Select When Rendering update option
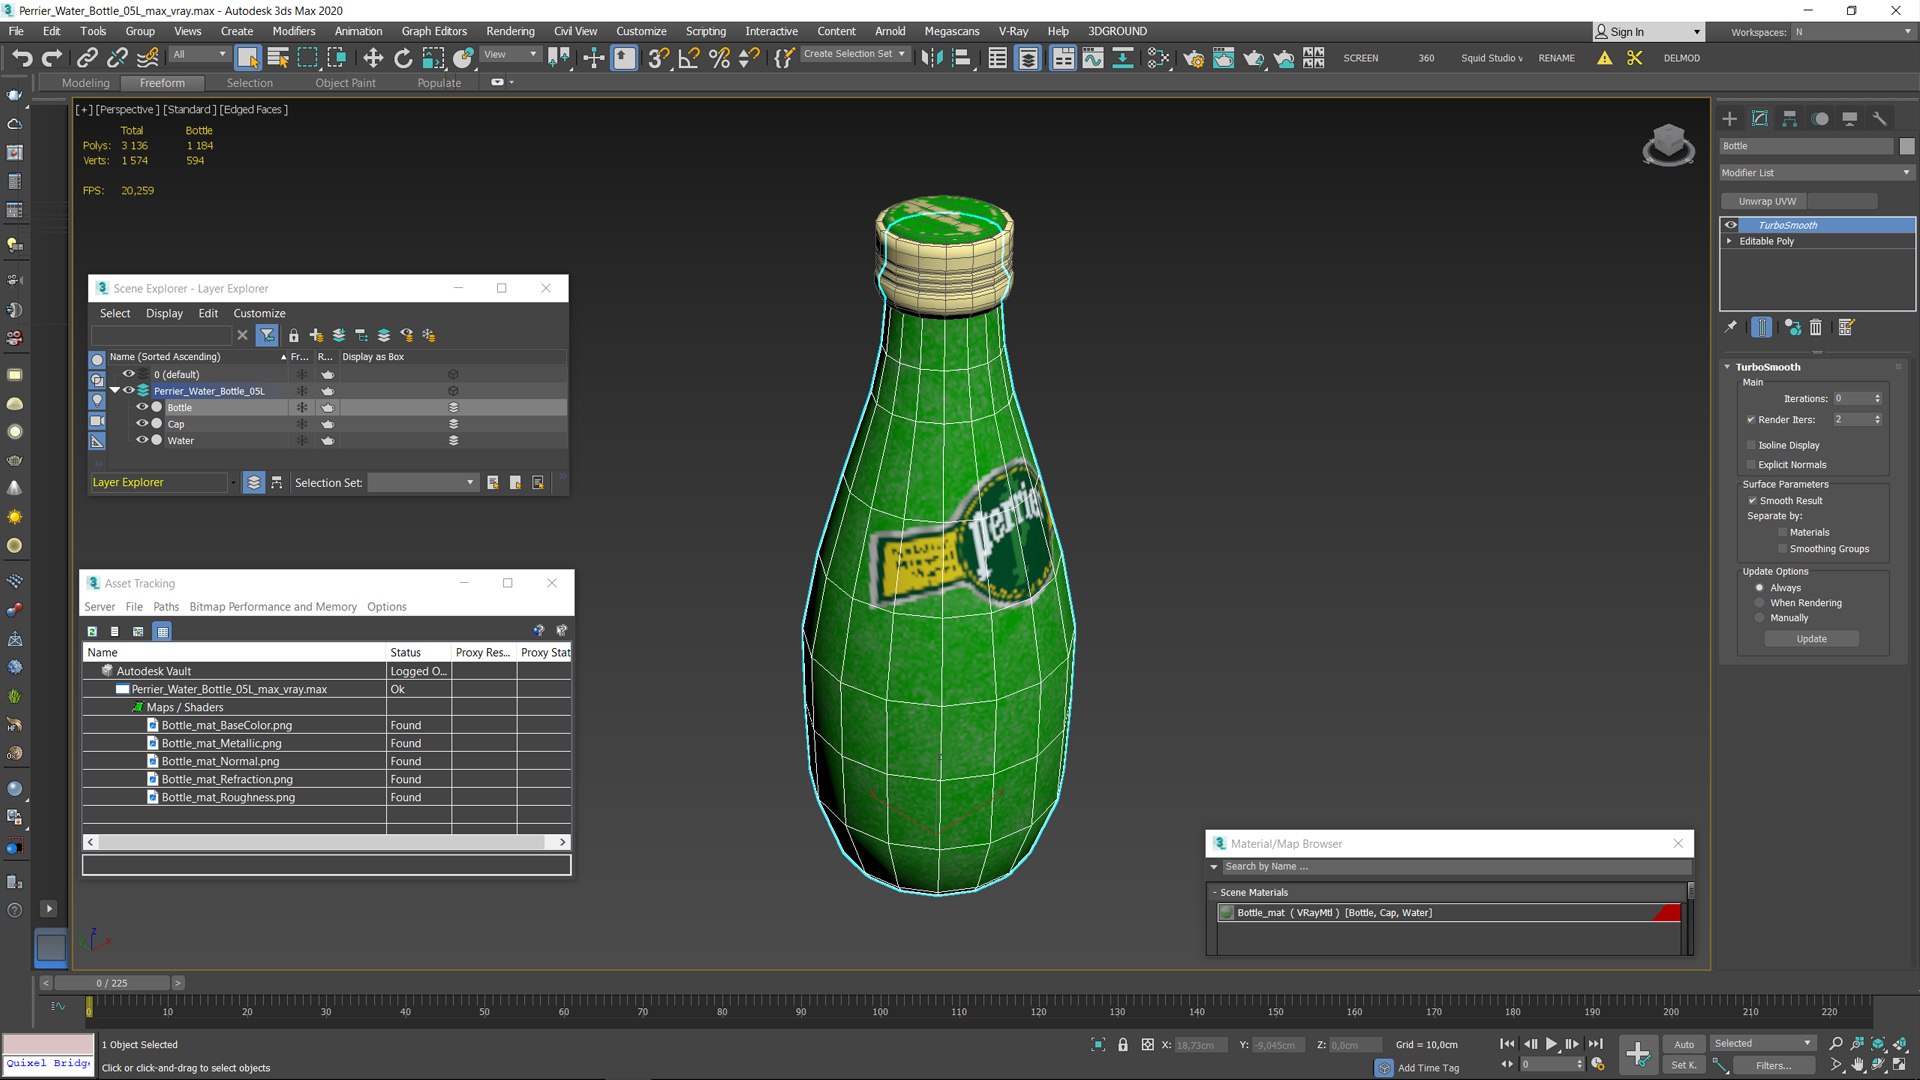This screenshot has width=1920, height=1080. (1760, 603)
